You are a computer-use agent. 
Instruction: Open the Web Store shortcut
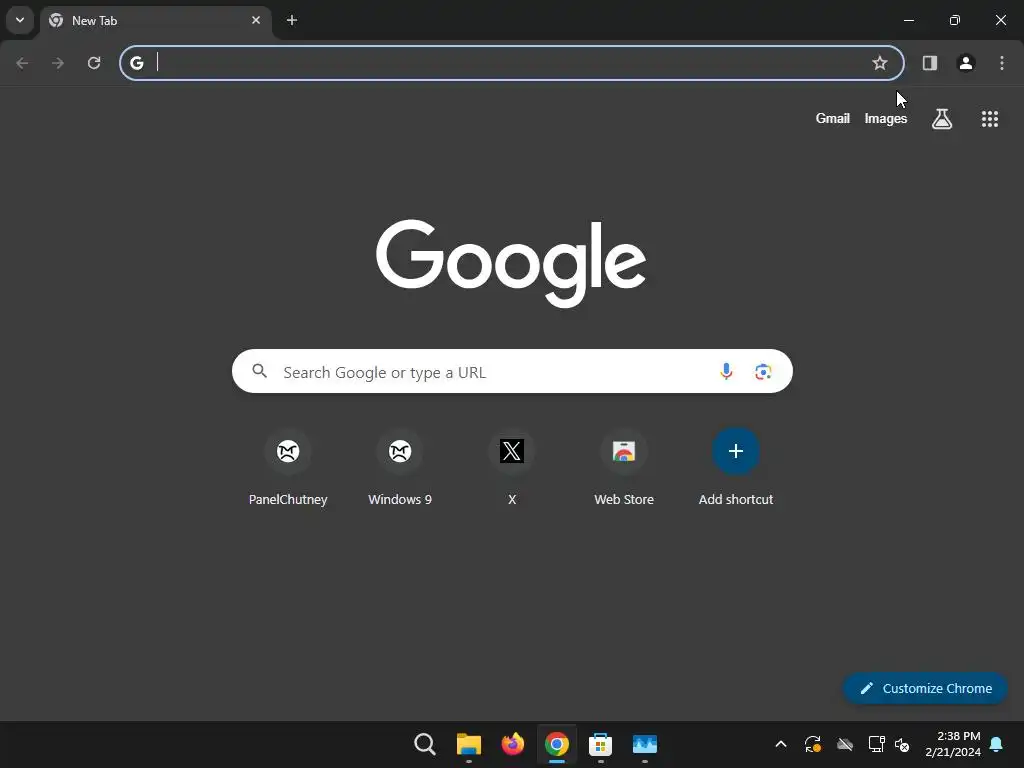pyautogui.click(x=624, y=468)
